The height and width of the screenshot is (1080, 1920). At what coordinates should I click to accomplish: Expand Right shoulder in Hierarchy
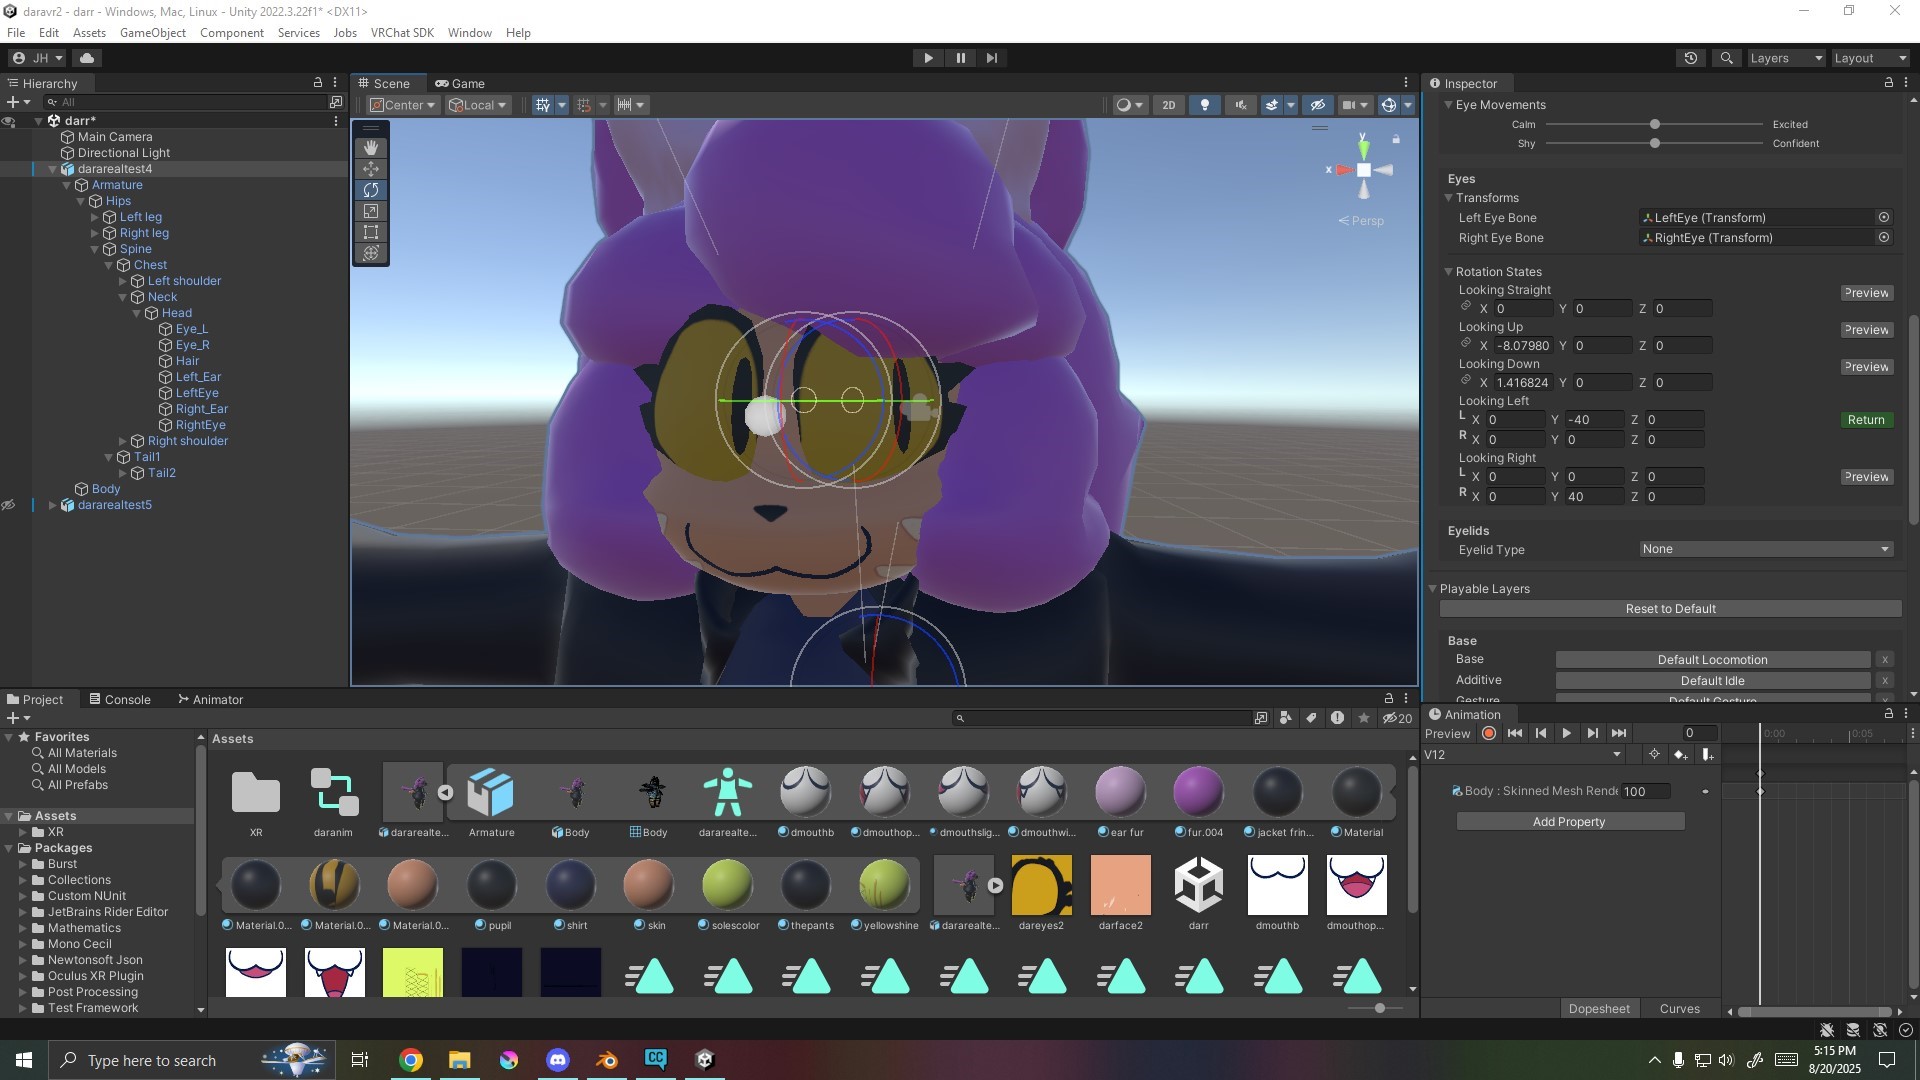click(x=123, y=441)
